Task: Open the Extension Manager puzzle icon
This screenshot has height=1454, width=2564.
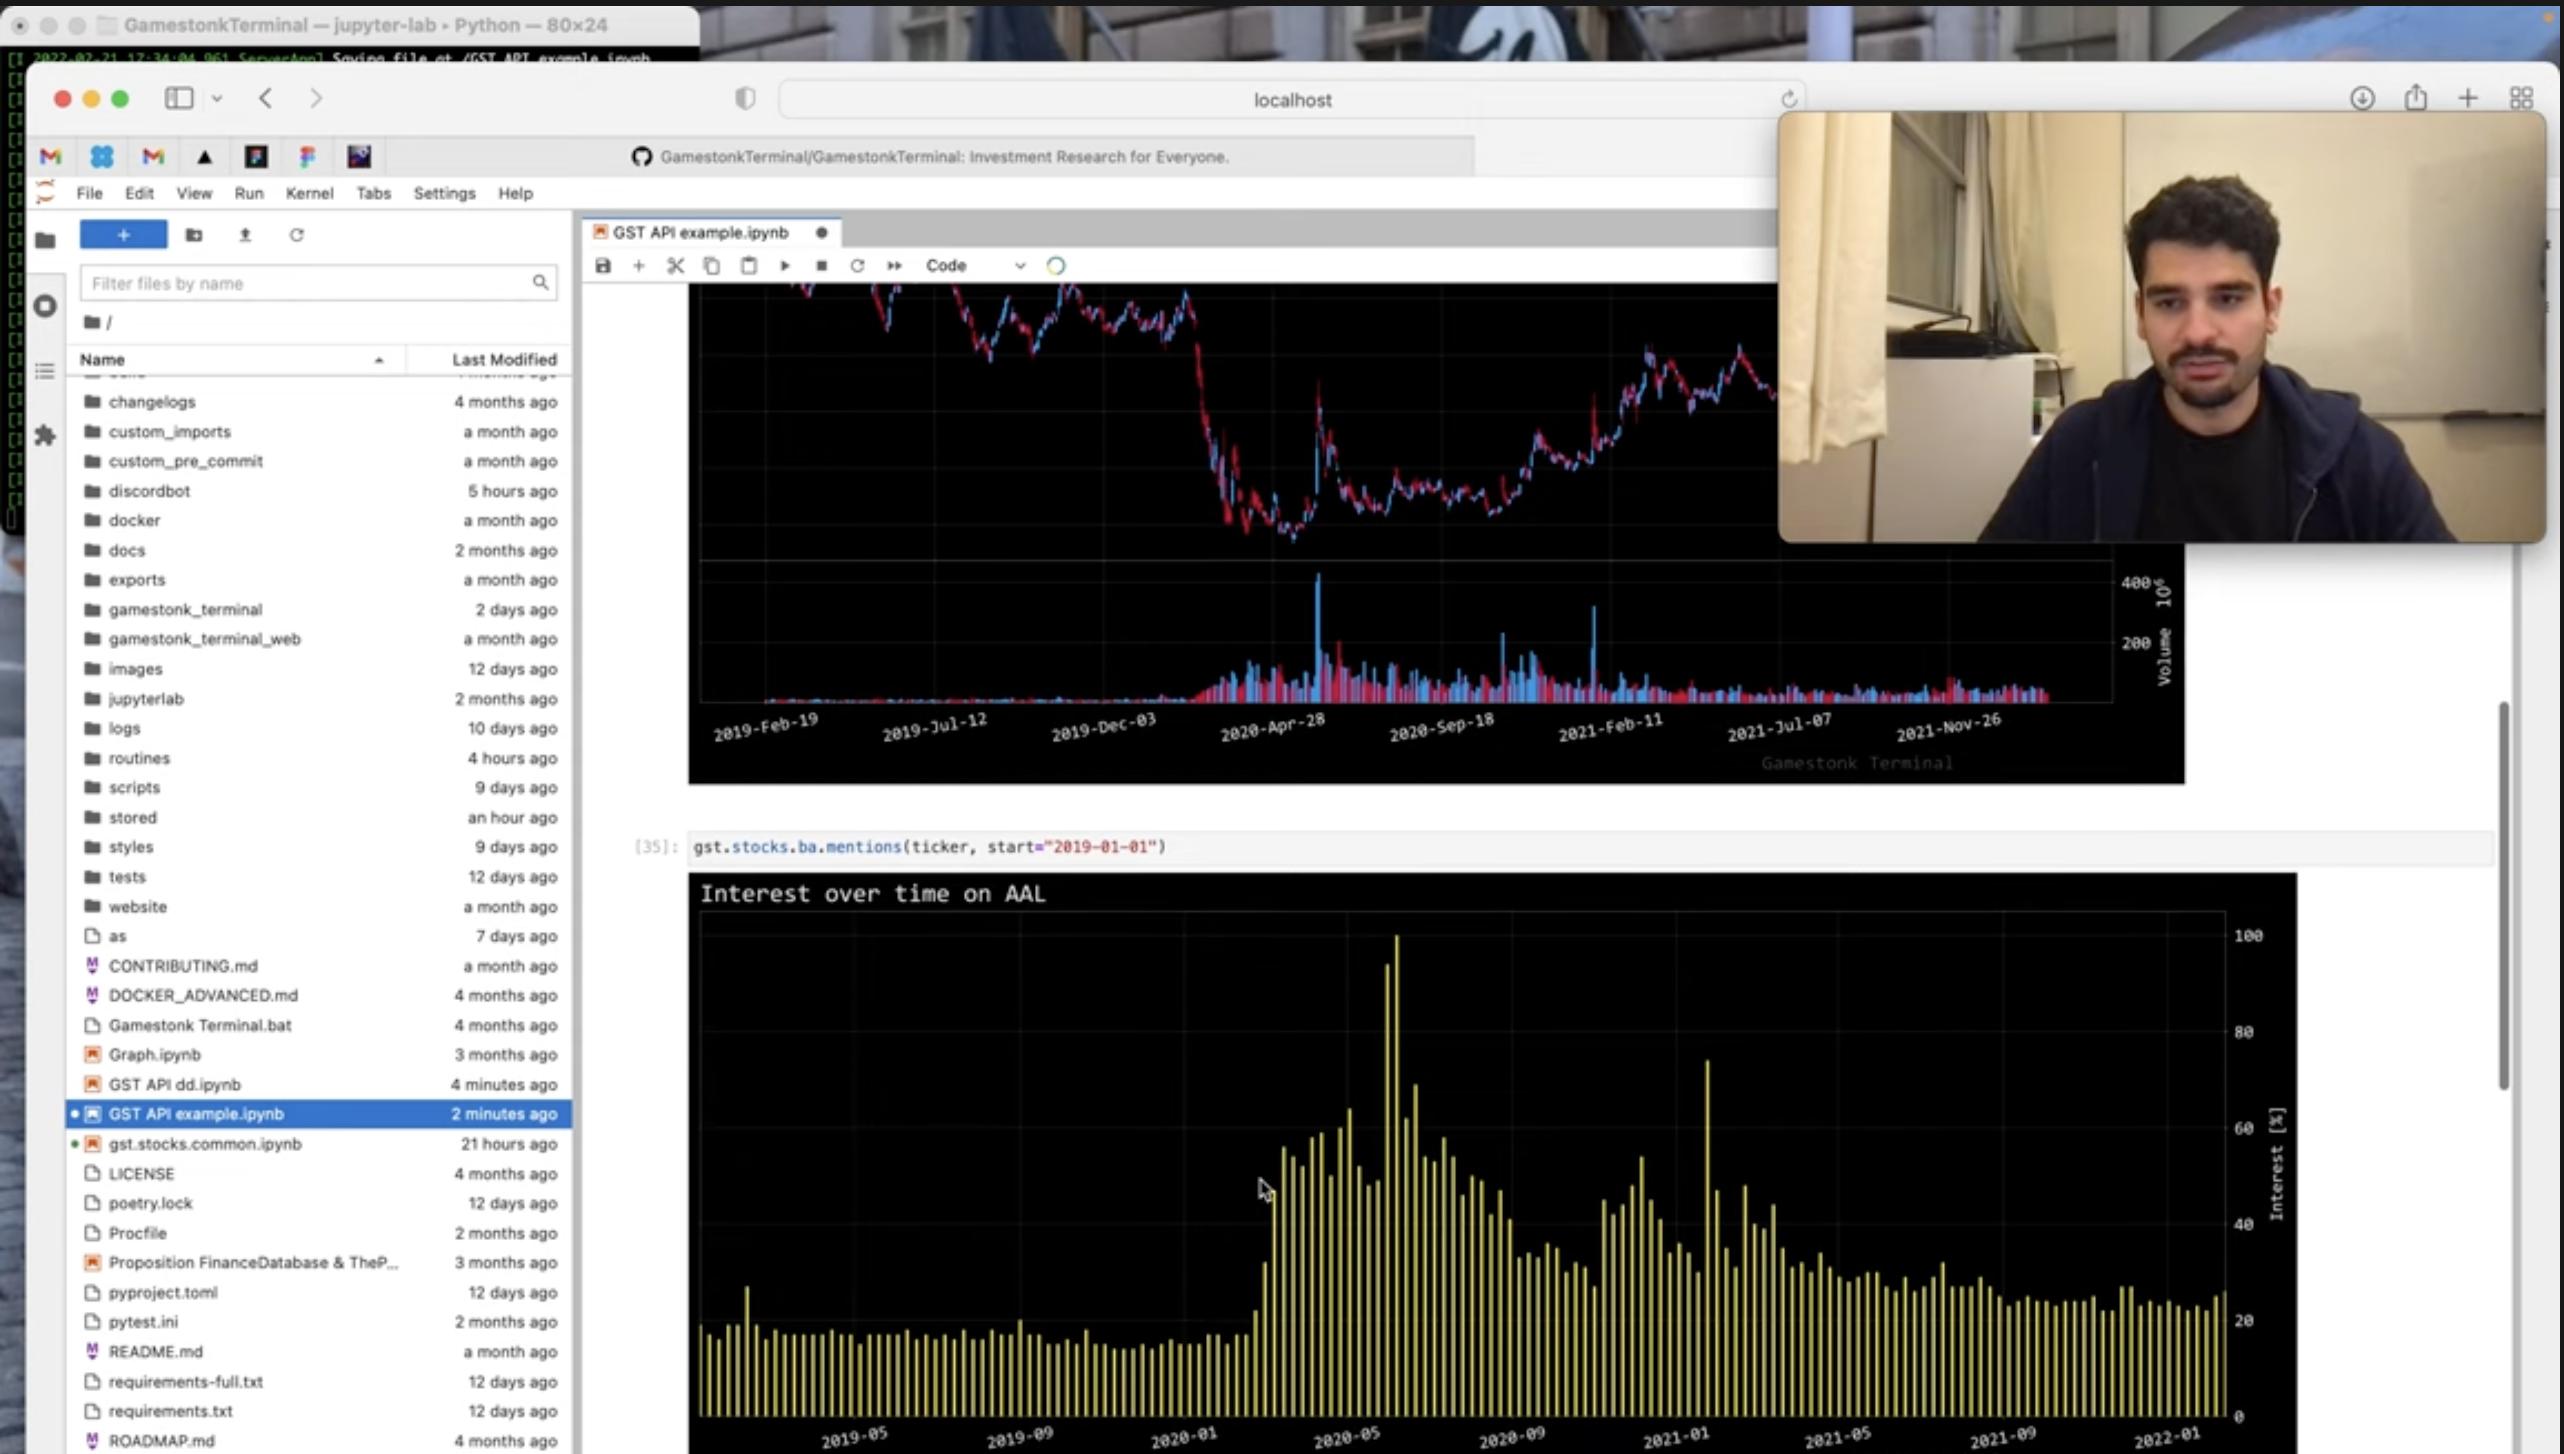Action: (45, 436)
